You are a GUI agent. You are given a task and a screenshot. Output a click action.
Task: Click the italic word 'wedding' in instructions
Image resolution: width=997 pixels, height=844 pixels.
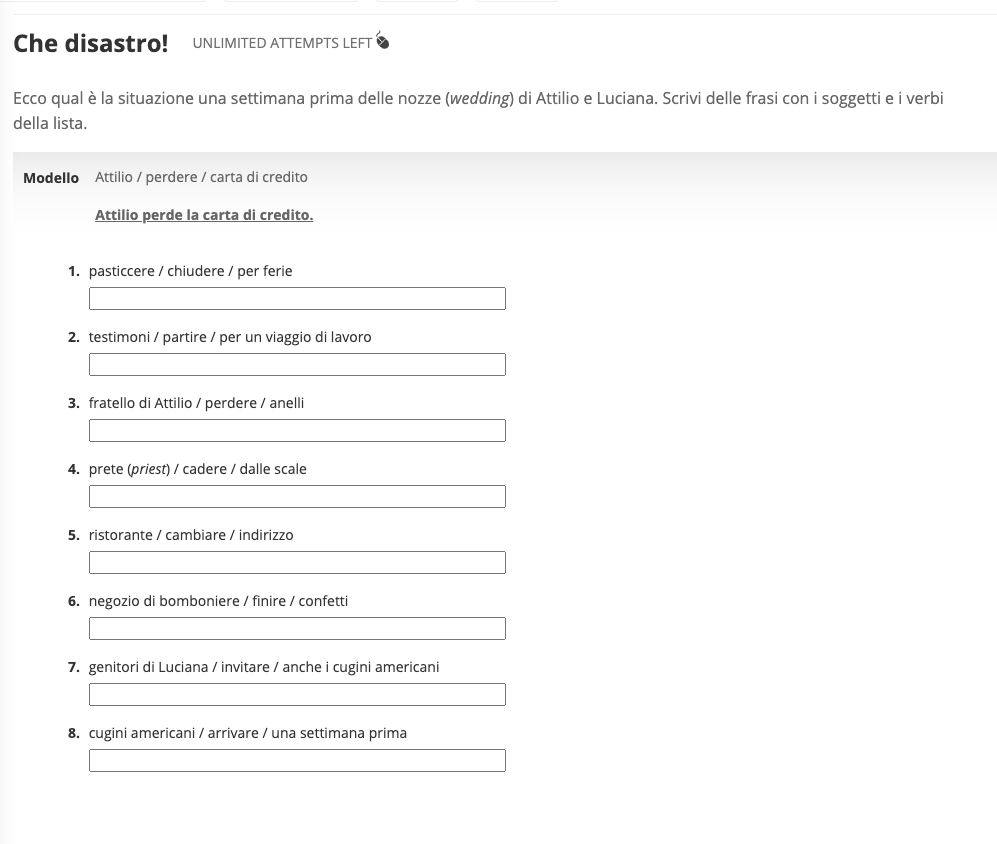(480, 99)
